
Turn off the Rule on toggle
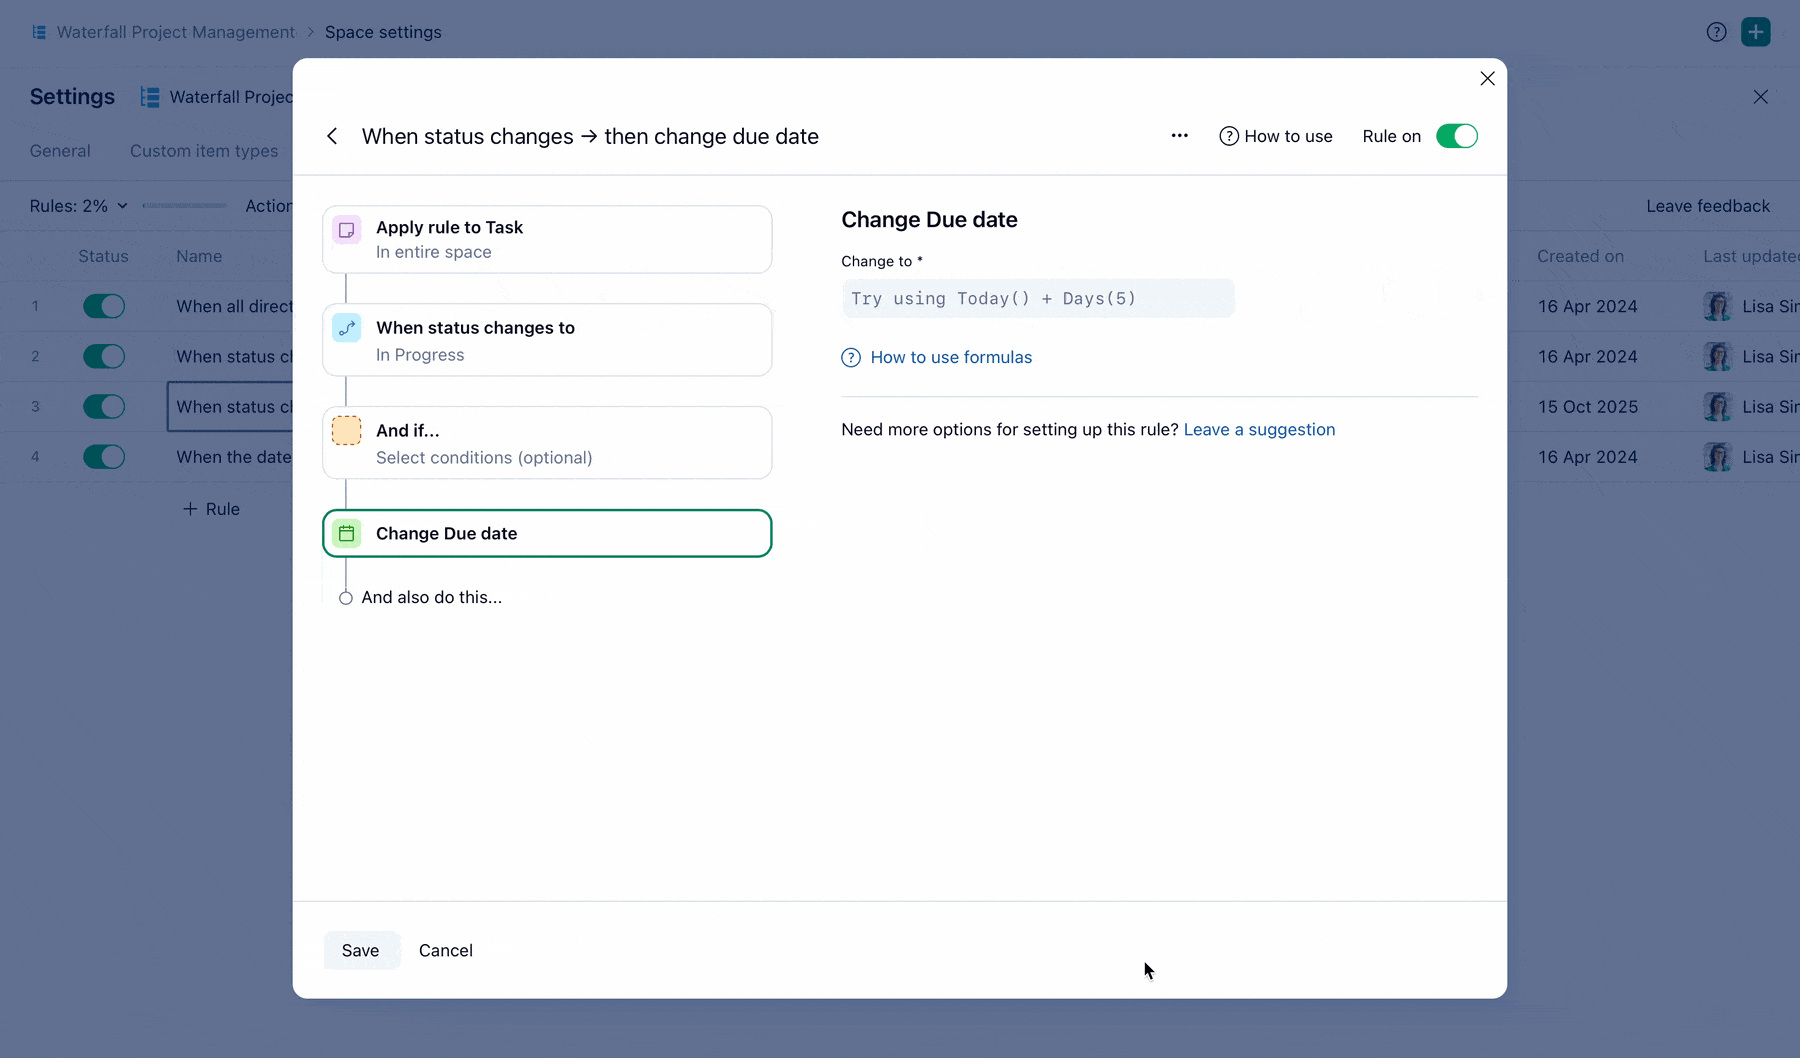(x=1457, y=135)
